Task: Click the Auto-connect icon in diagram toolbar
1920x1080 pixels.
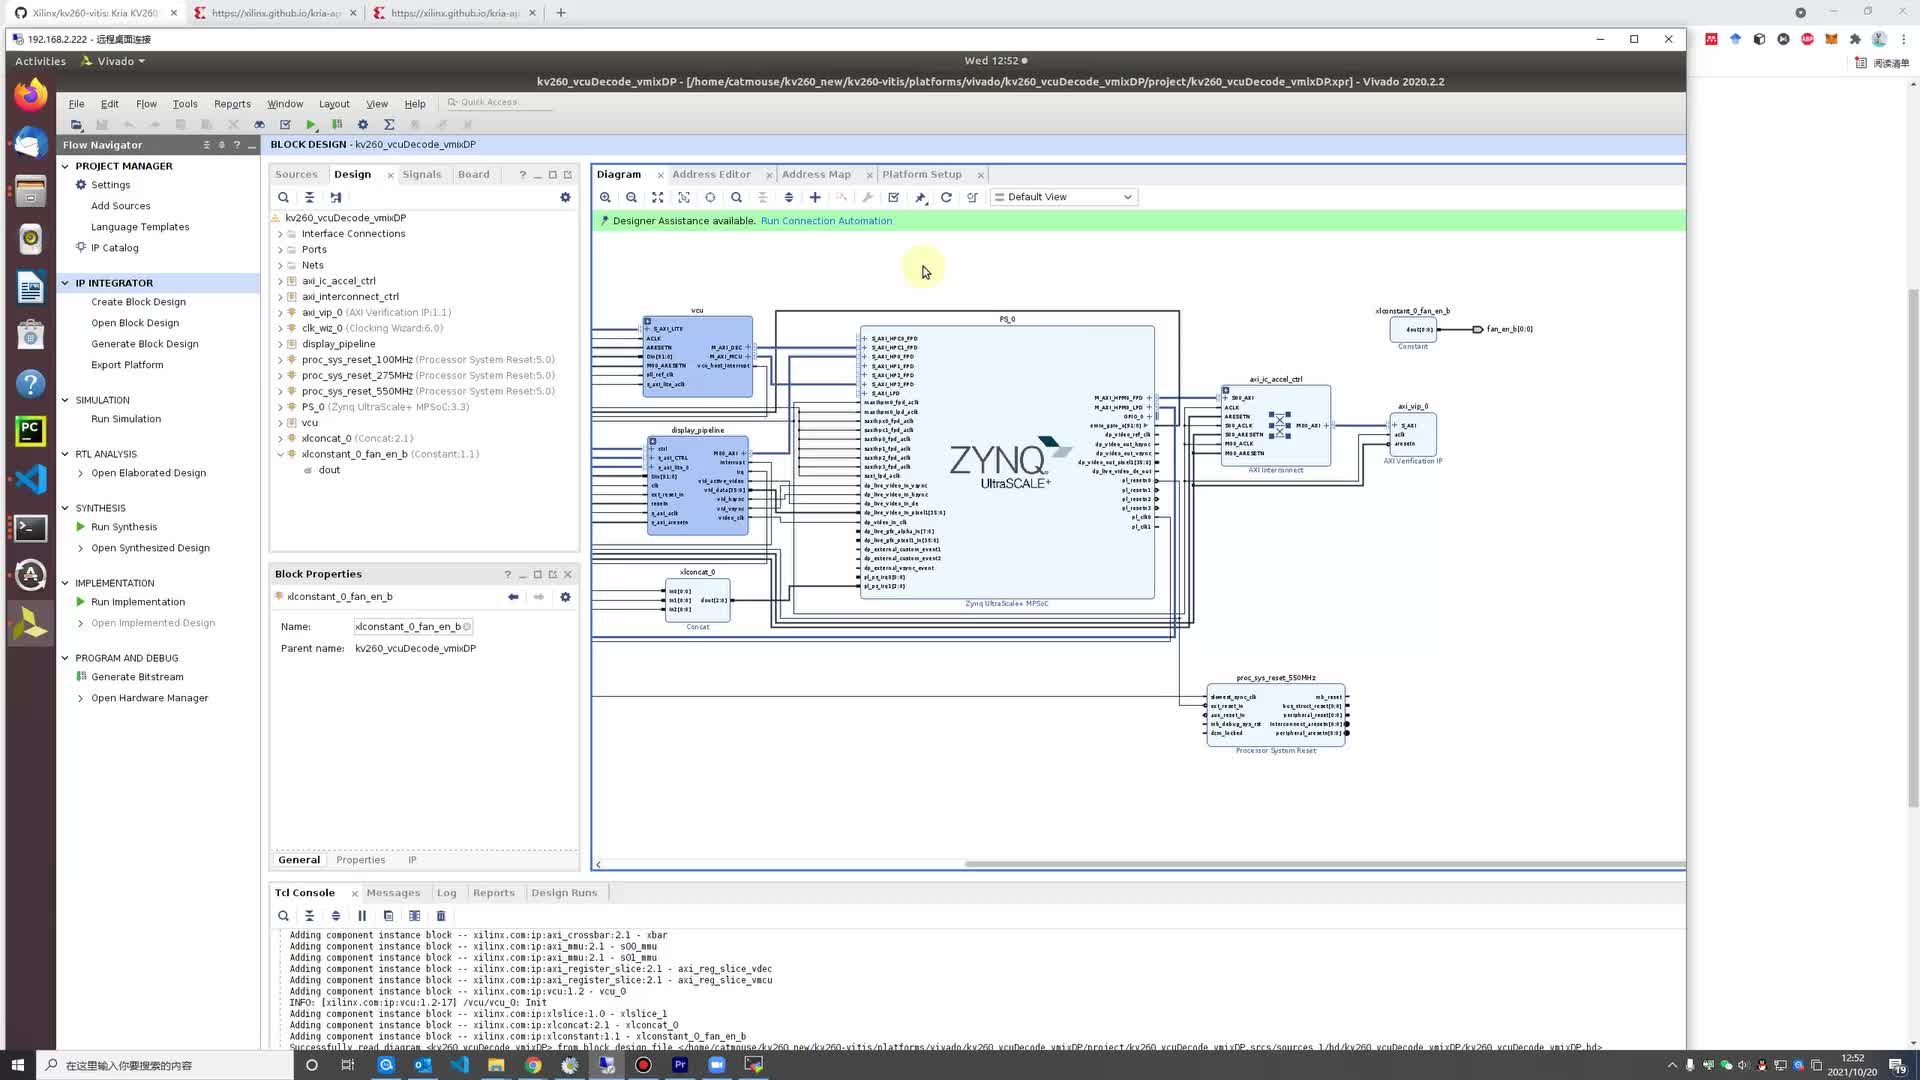Action: pyautogui.click(x=922, y=196)
